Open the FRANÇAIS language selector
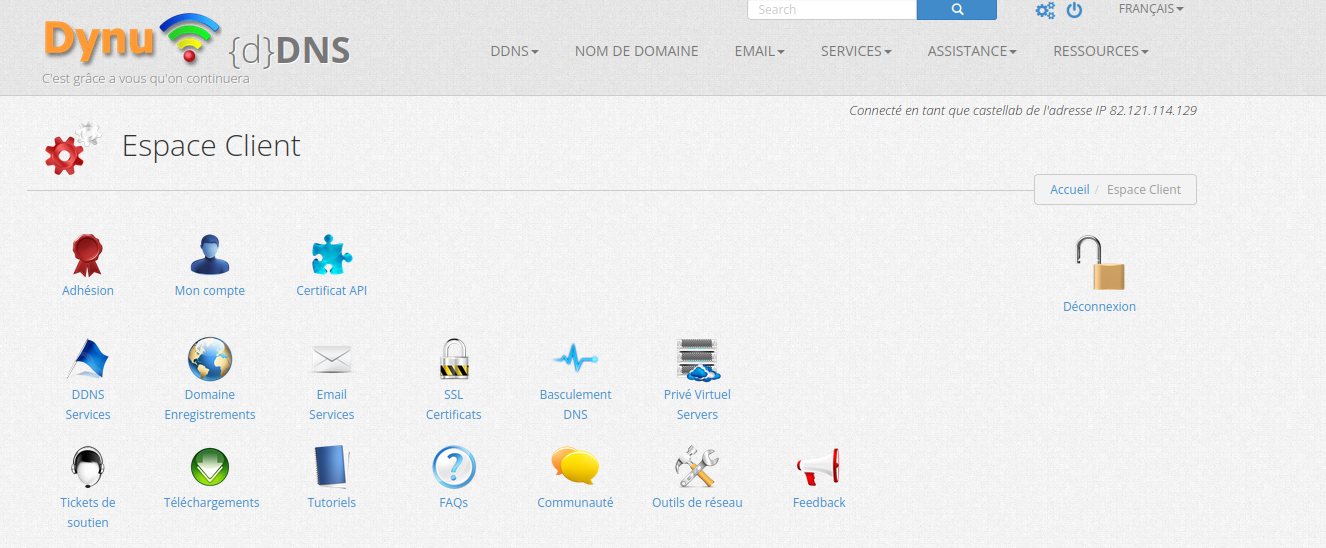This screenshot has height=548, width=1326. coord(1150,9)
